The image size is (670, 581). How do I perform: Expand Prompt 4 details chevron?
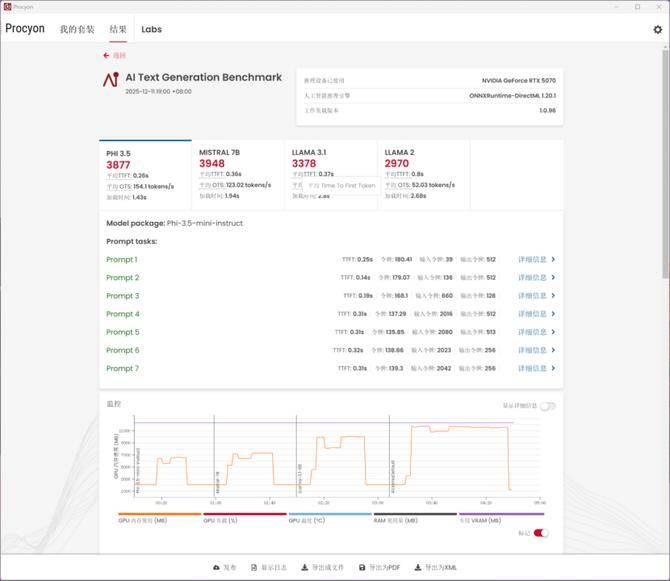pyautogui.click(x=553, y=314)
